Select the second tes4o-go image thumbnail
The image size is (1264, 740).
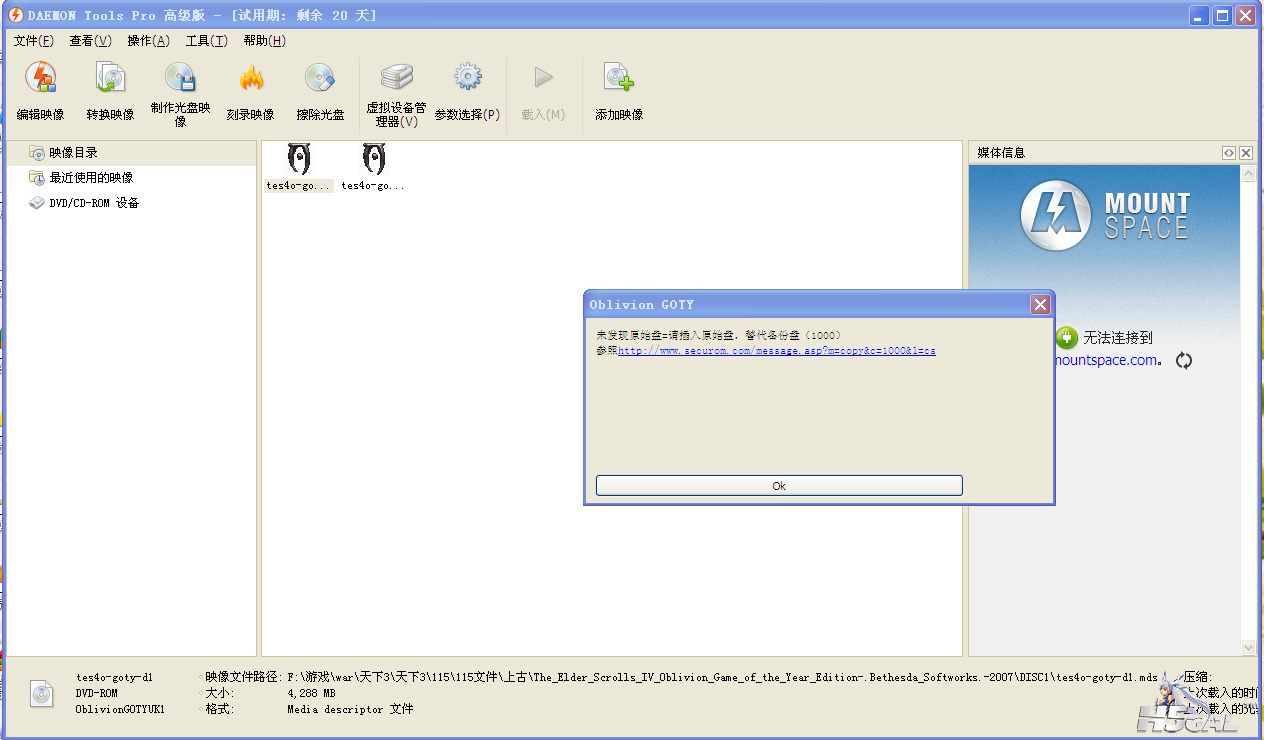[x=373, y=166]
